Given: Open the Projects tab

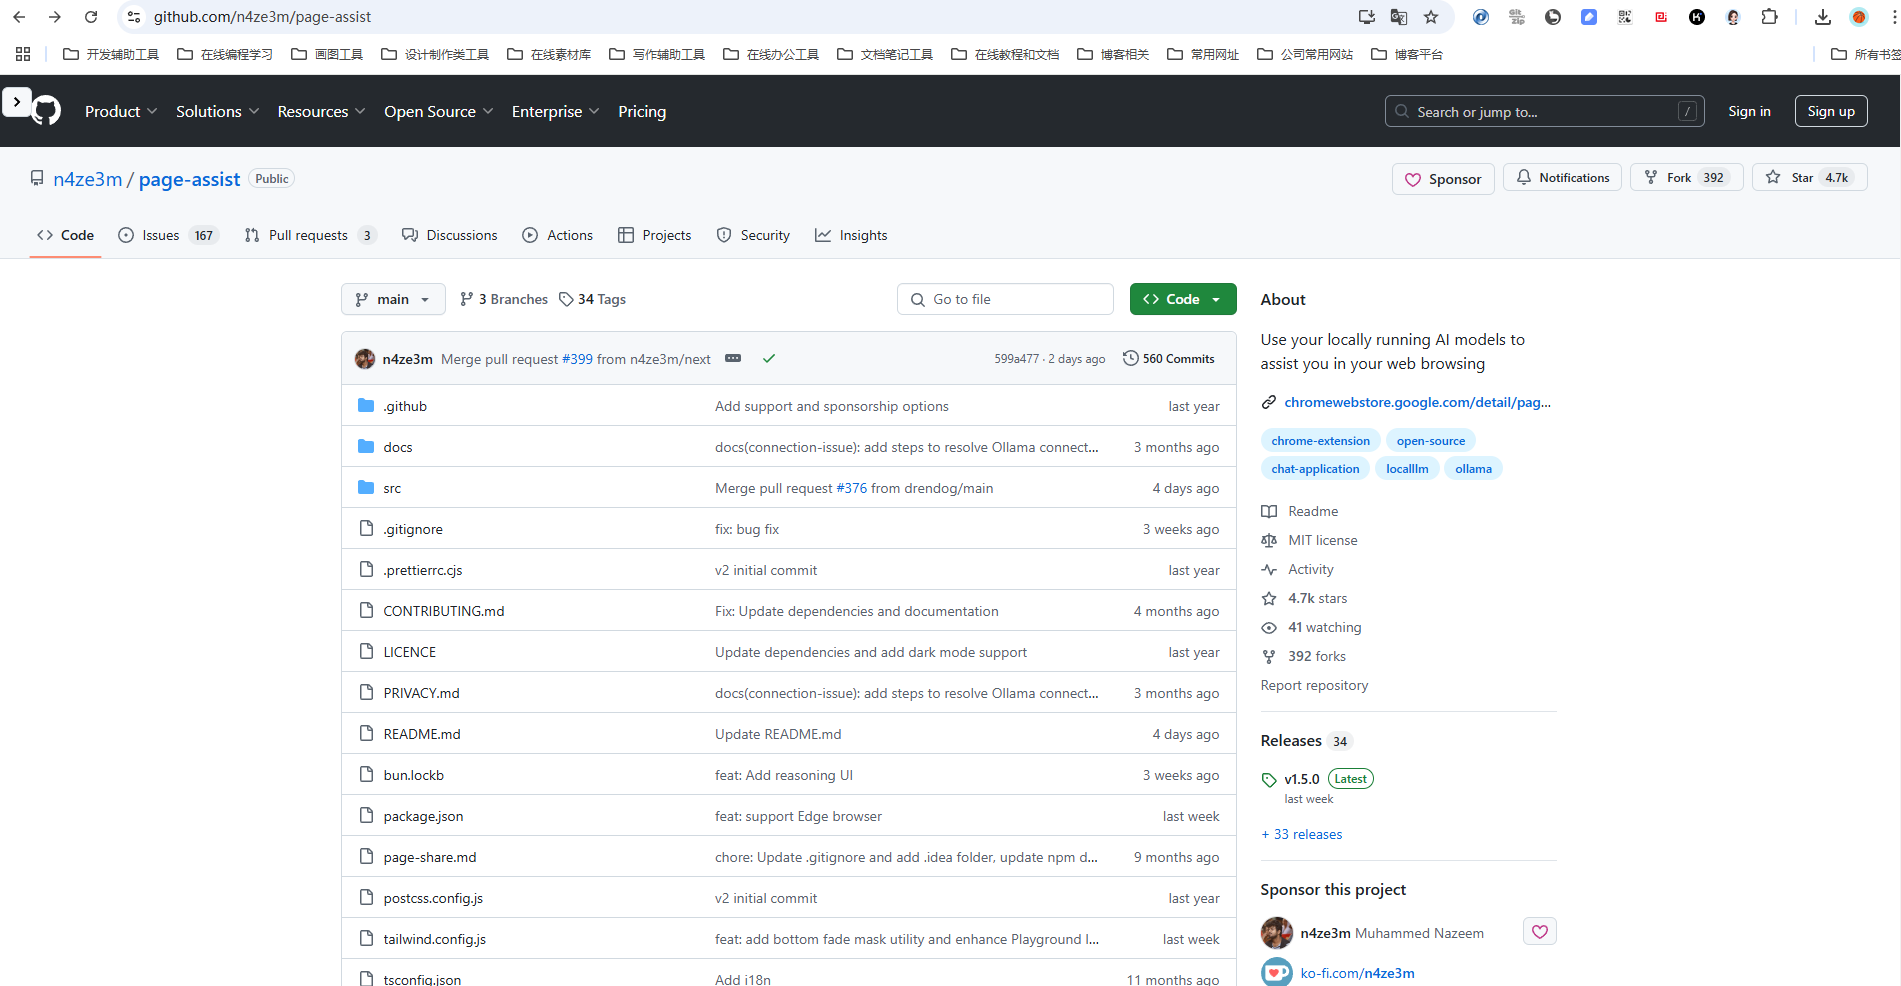Looking at the screenshot, I should coord(655,235).
